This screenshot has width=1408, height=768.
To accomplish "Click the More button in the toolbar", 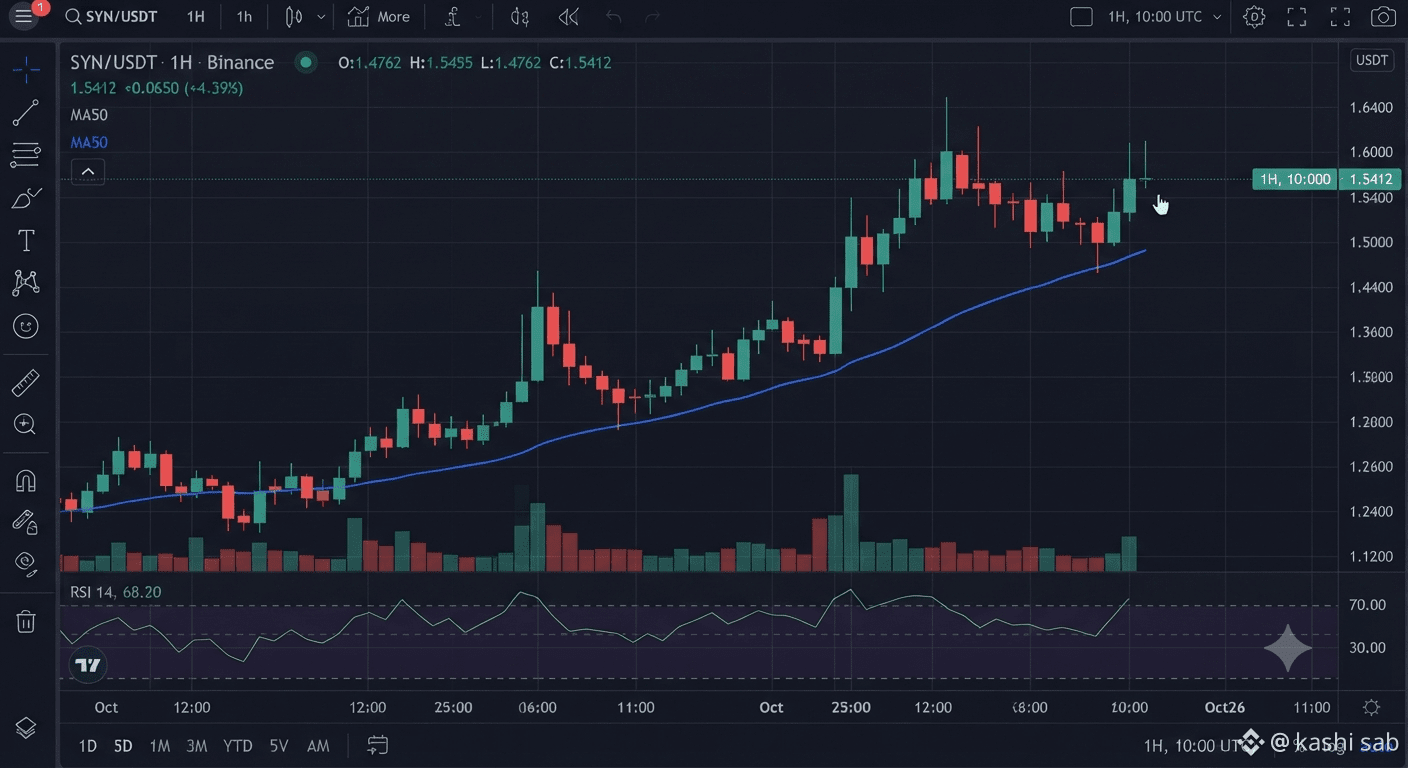I will [x=393, y=17].
